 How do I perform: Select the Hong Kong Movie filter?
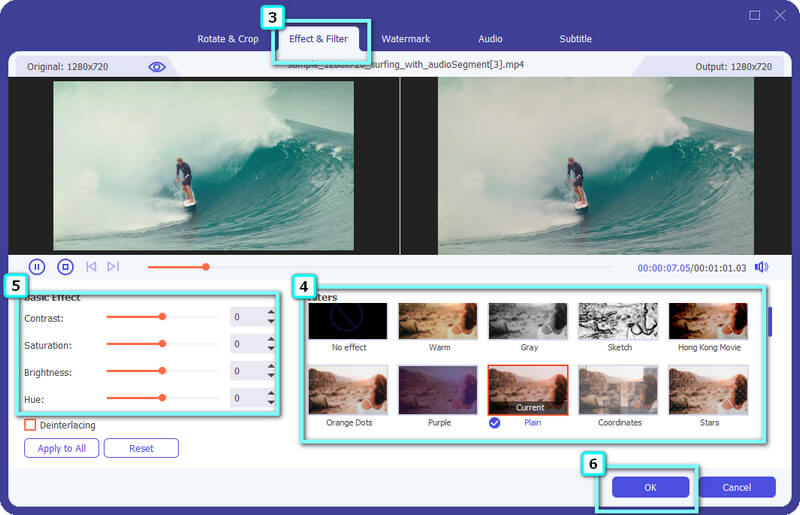pos(708,321)
